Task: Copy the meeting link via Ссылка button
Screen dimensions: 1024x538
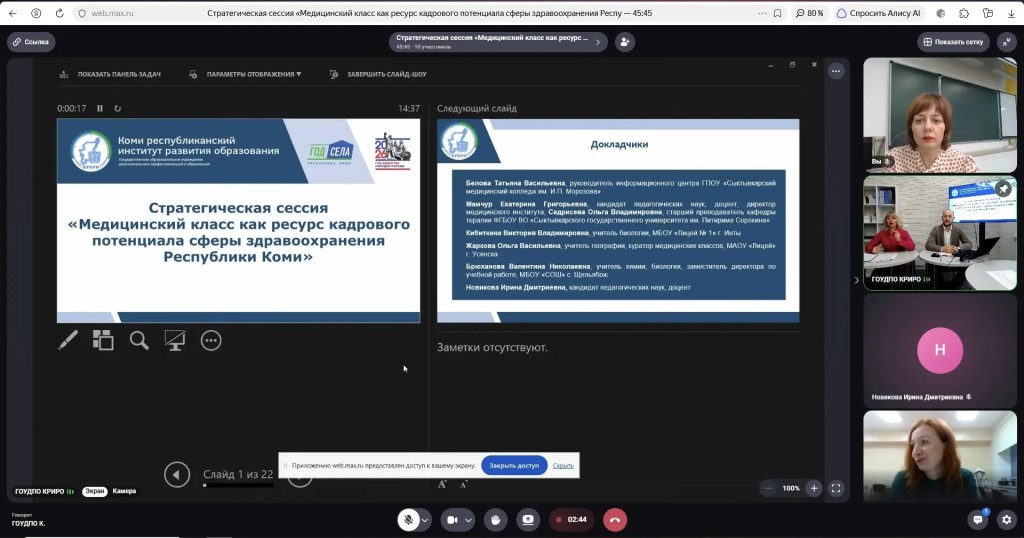Action: [31, 42]
